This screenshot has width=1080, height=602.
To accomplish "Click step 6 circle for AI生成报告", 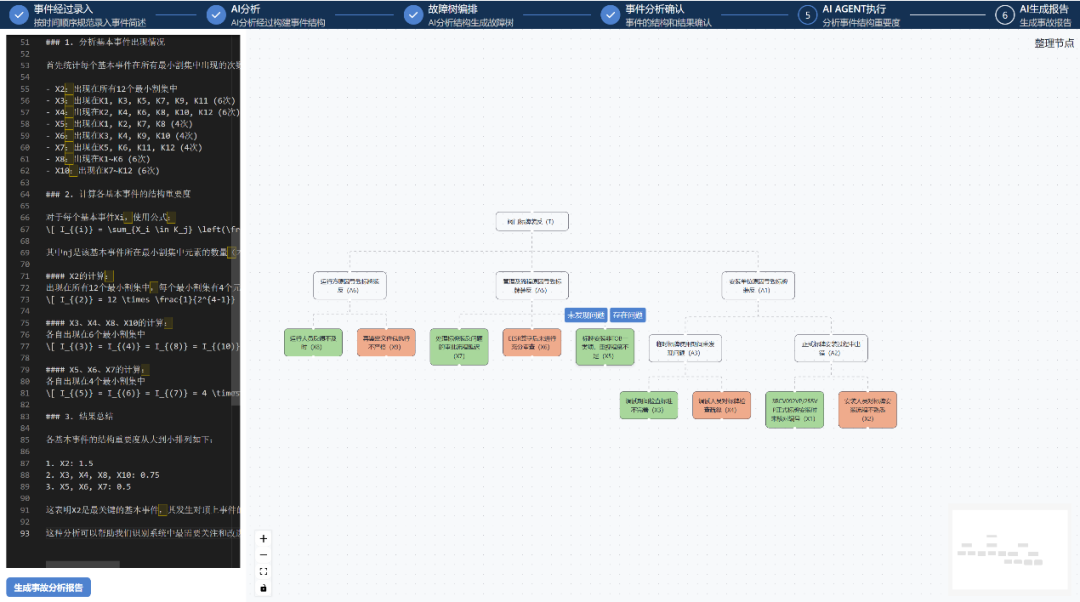I will click(x=1004, y=14).
